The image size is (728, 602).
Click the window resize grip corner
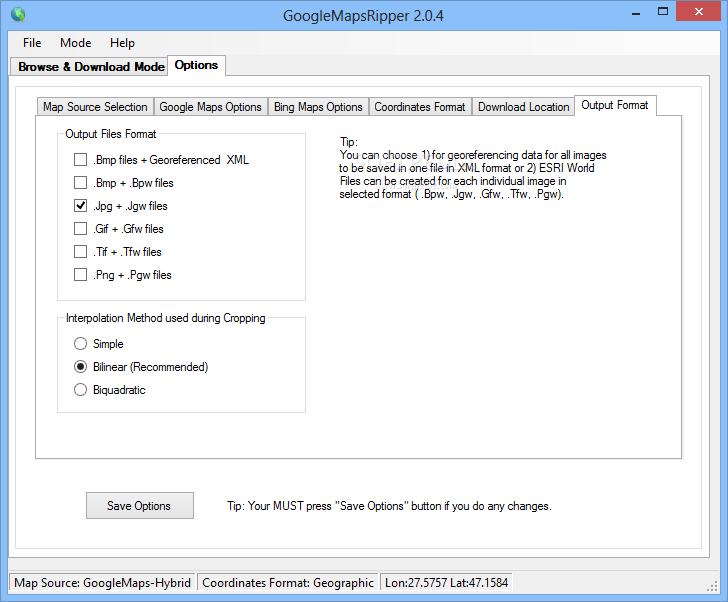tap(712, 586)
